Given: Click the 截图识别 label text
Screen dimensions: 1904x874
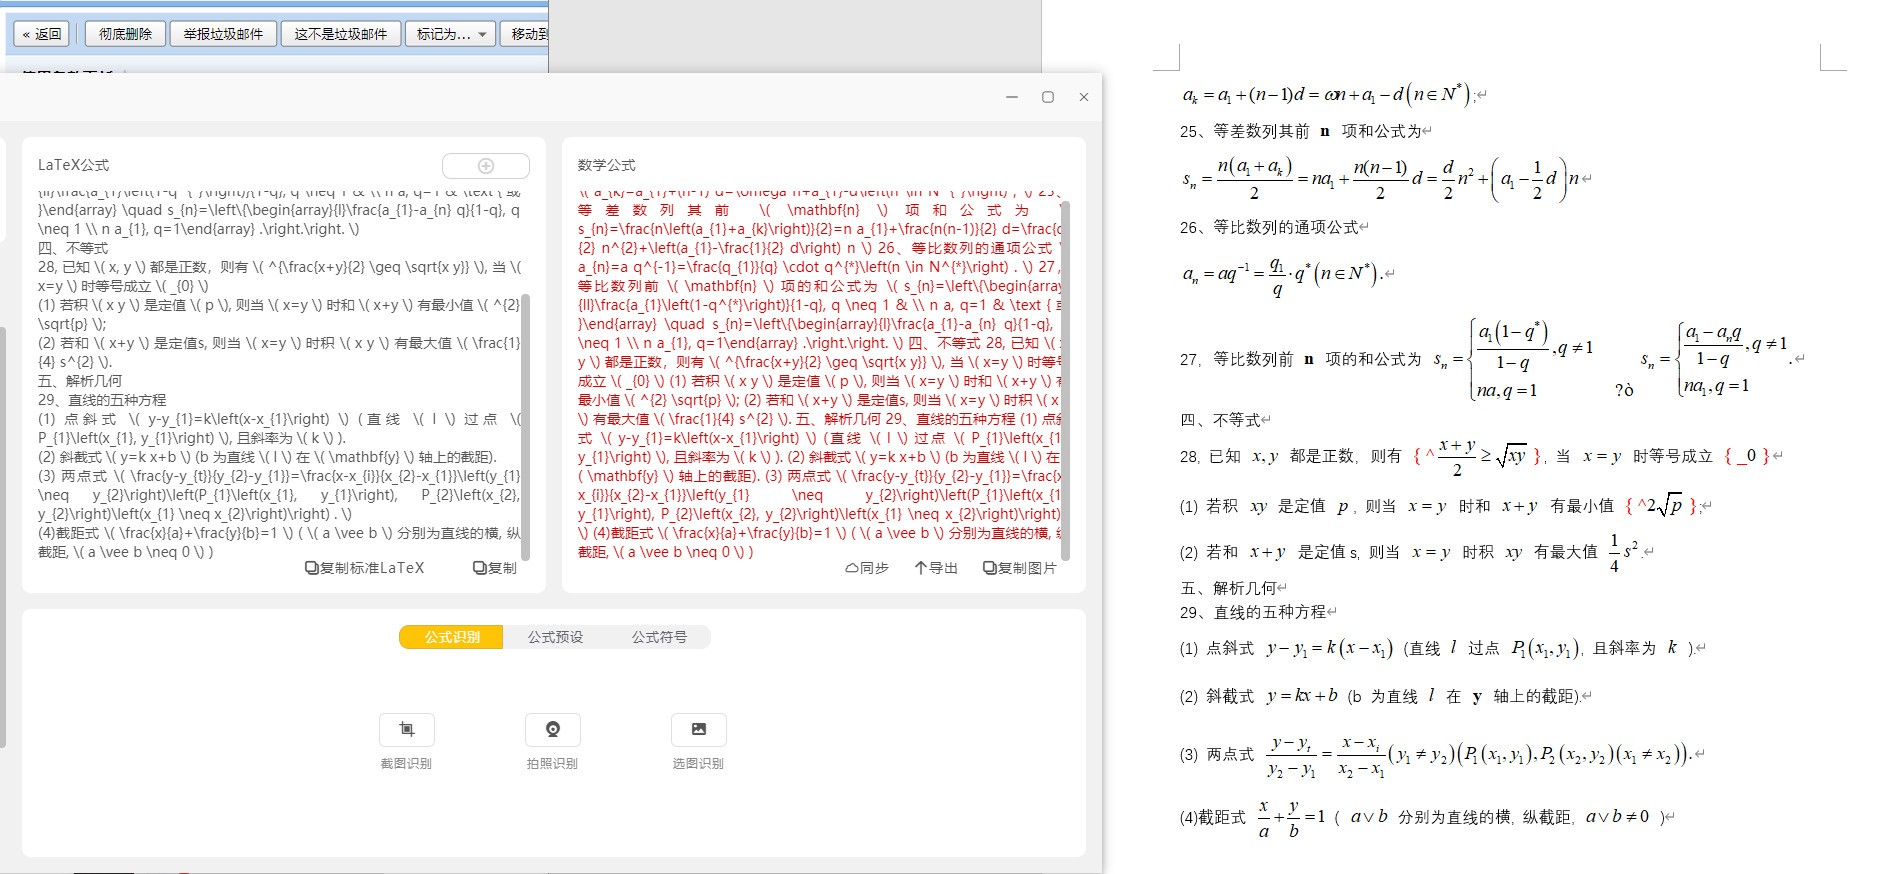Looking at the screenshot, I should (x=406, y=764).
